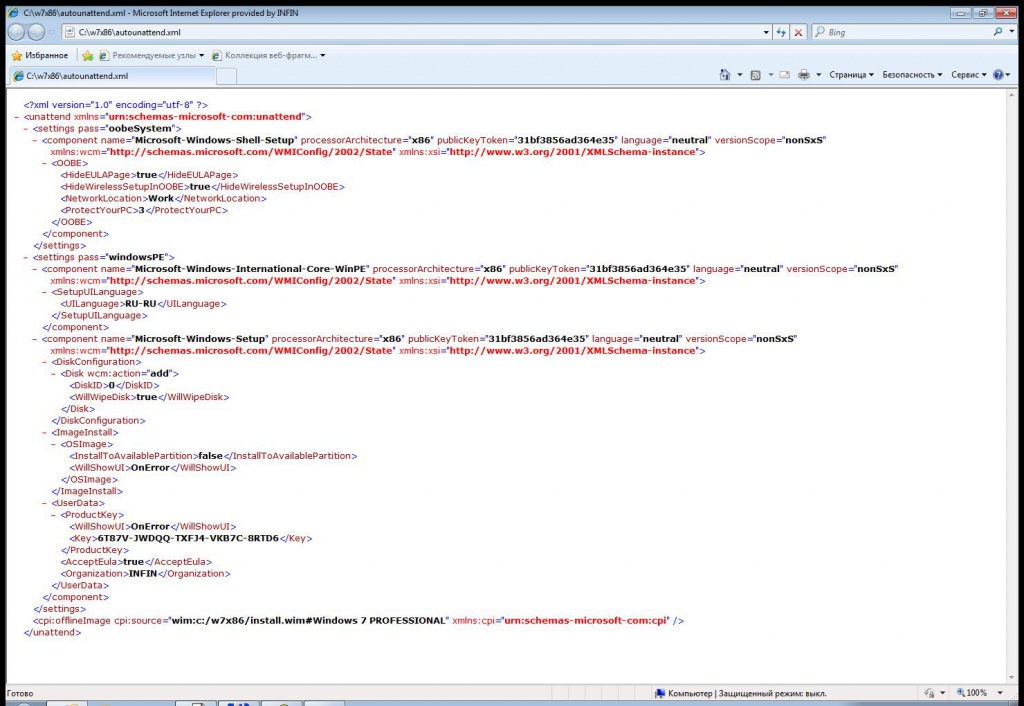Collapse the ImageInstall node
Screen dimensions: 1024x706
(44, 432)
